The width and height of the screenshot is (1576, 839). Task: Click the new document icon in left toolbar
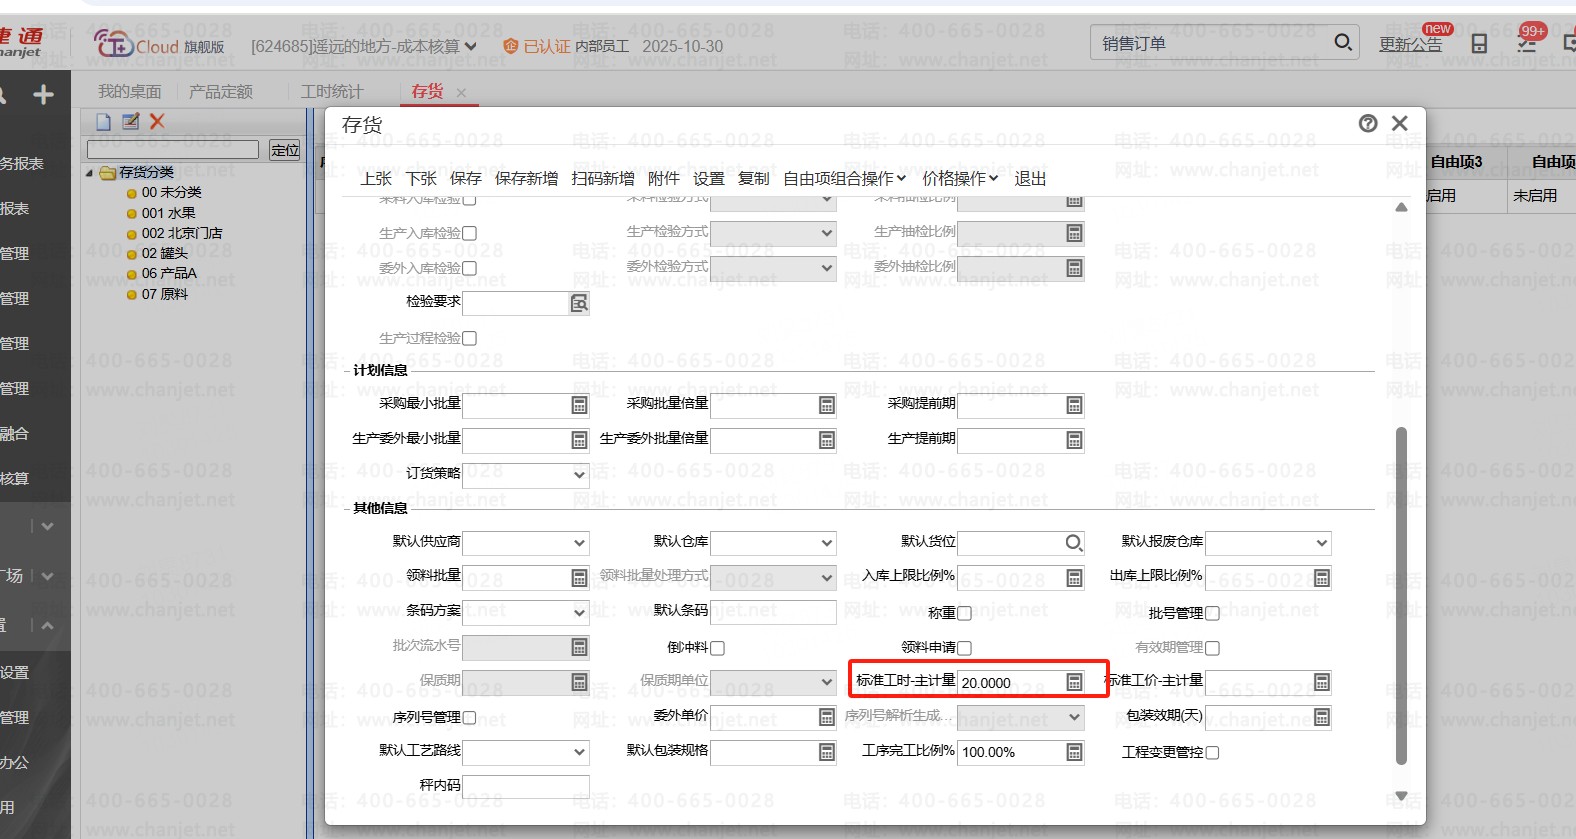[104, 121]
